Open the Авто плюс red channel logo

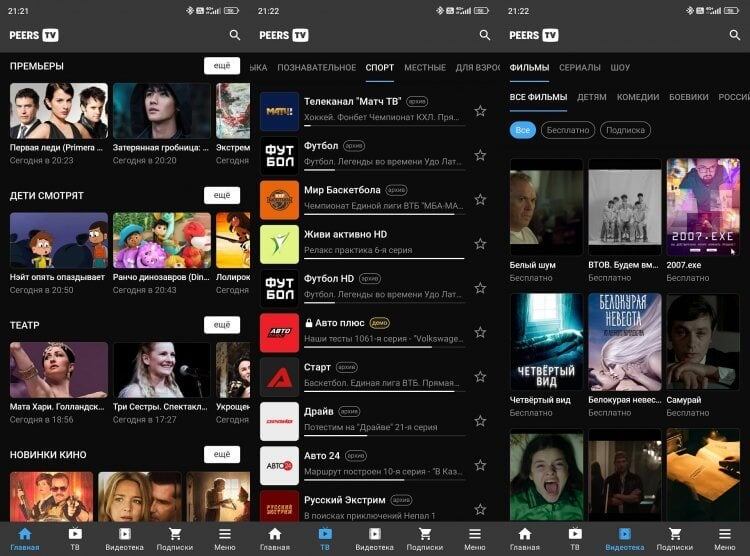pyautogui.click(x=279, y=333)
